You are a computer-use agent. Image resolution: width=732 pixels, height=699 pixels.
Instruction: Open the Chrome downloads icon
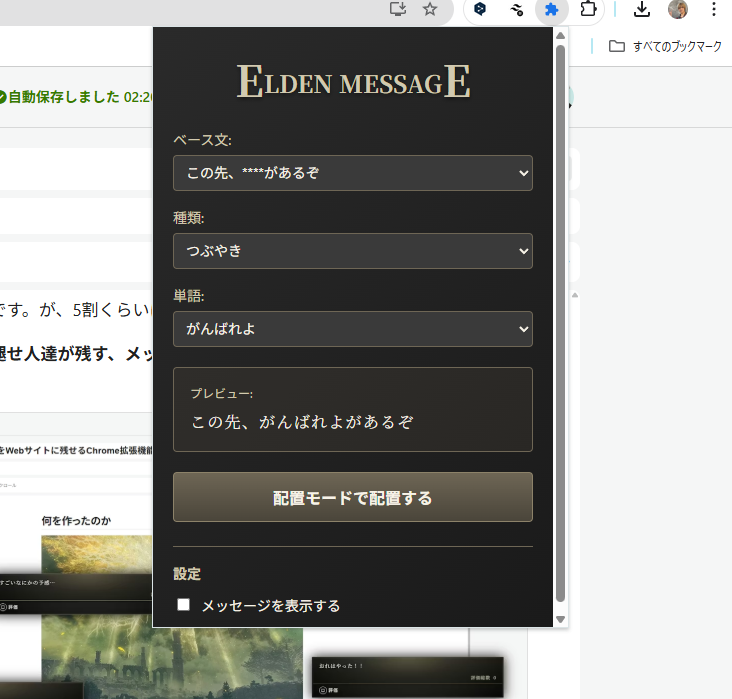(642, 9)
